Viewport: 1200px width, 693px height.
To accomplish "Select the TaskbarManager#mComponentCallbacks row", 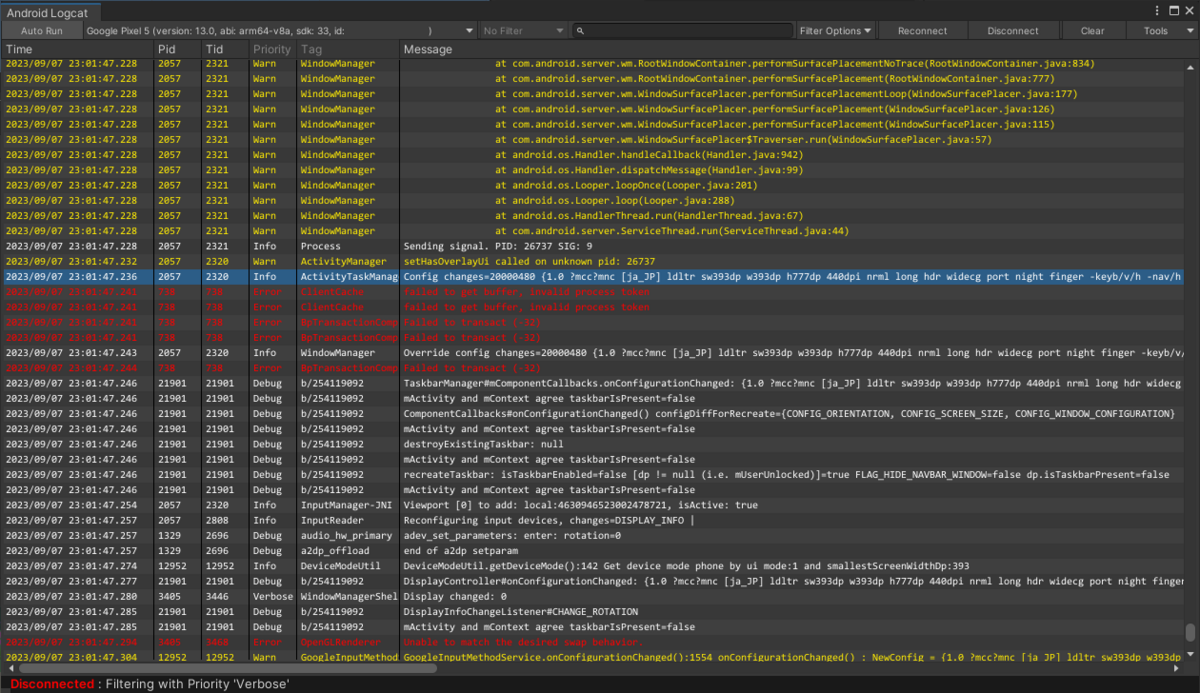I will [593, 383].
